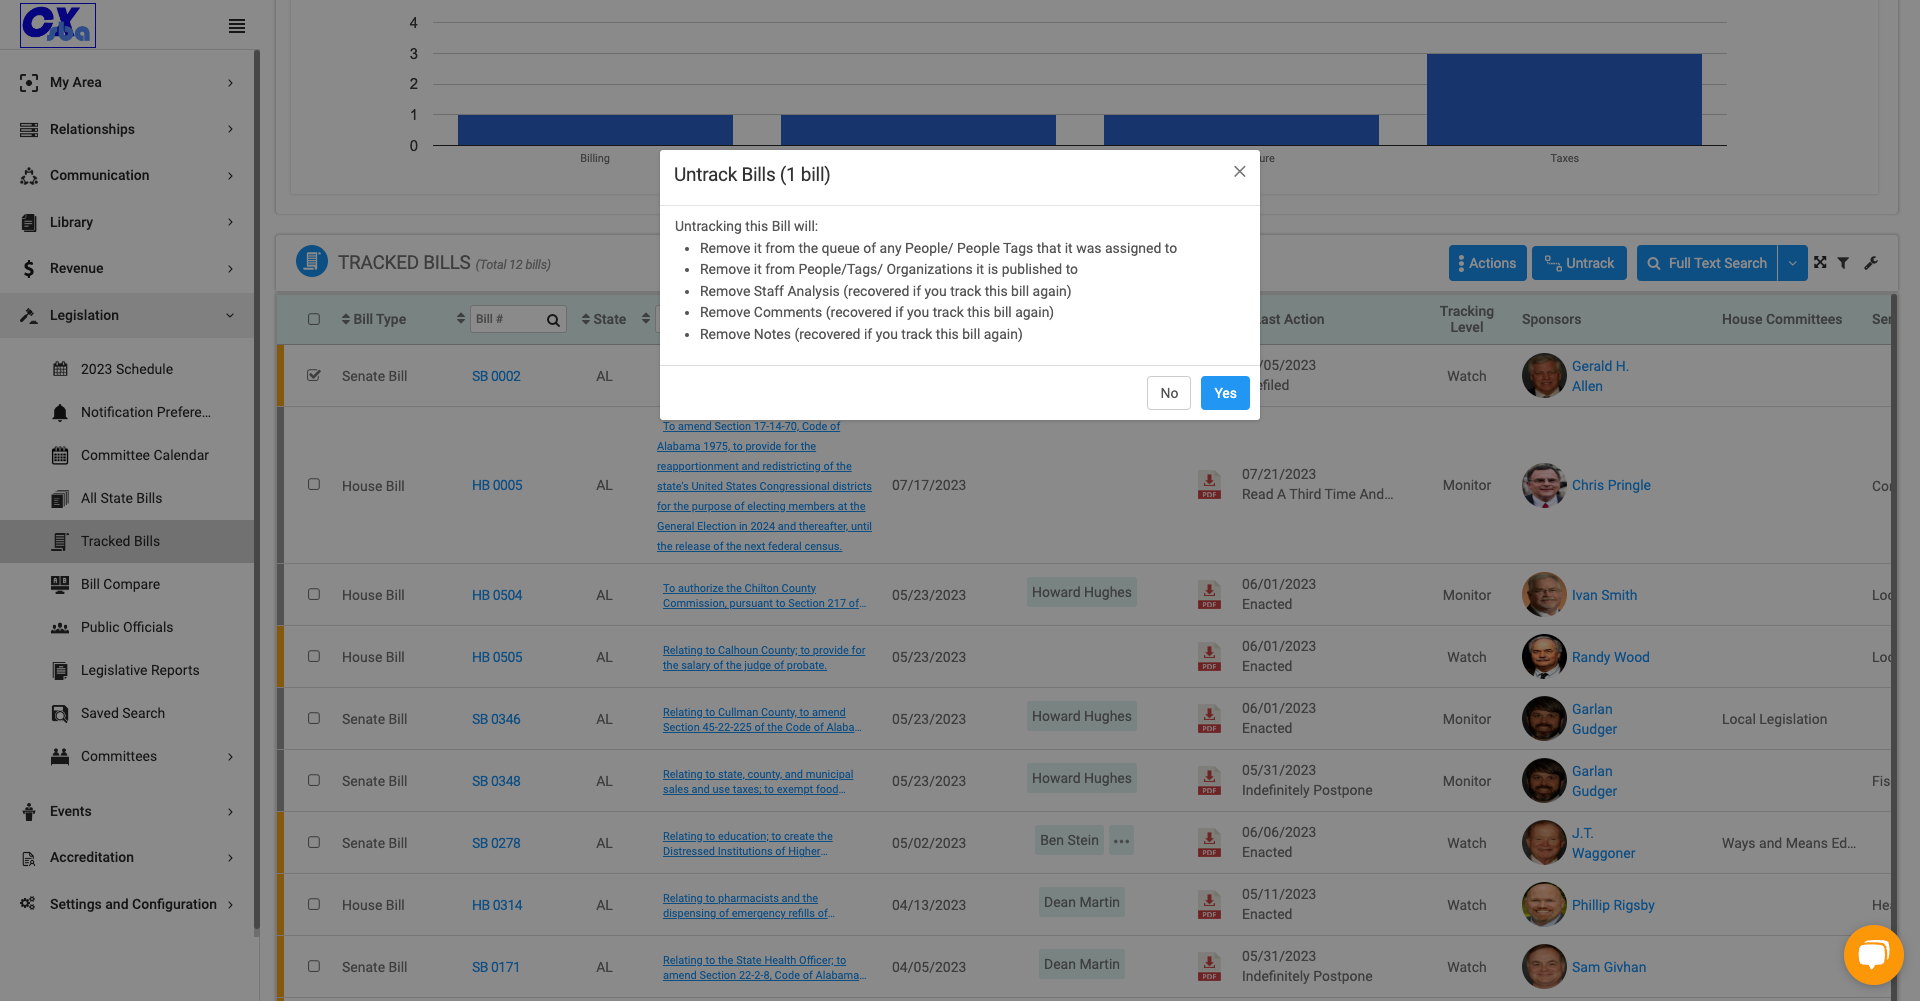
Task: Check the SB 0346 row checkbox
Action: coord(314,718)
